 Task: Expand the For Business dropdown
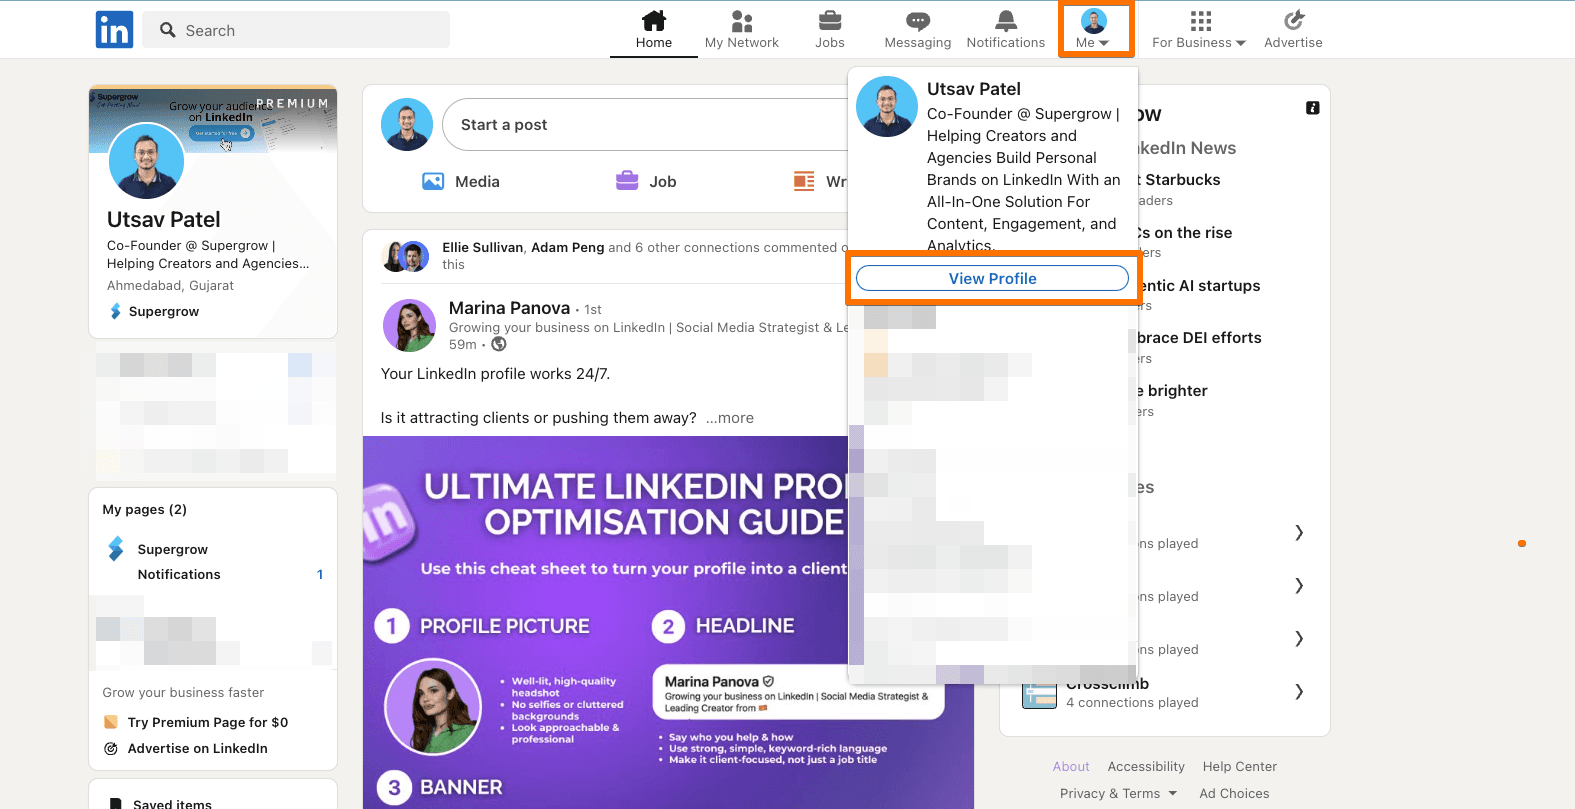coord(1199,29)
